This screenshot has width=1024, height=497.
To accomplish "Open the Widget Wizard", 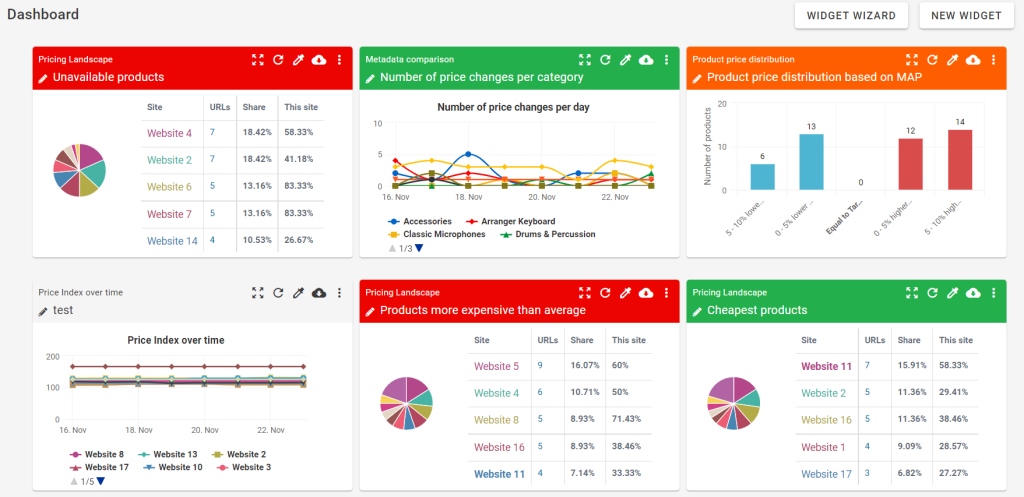I will (851, 15).
